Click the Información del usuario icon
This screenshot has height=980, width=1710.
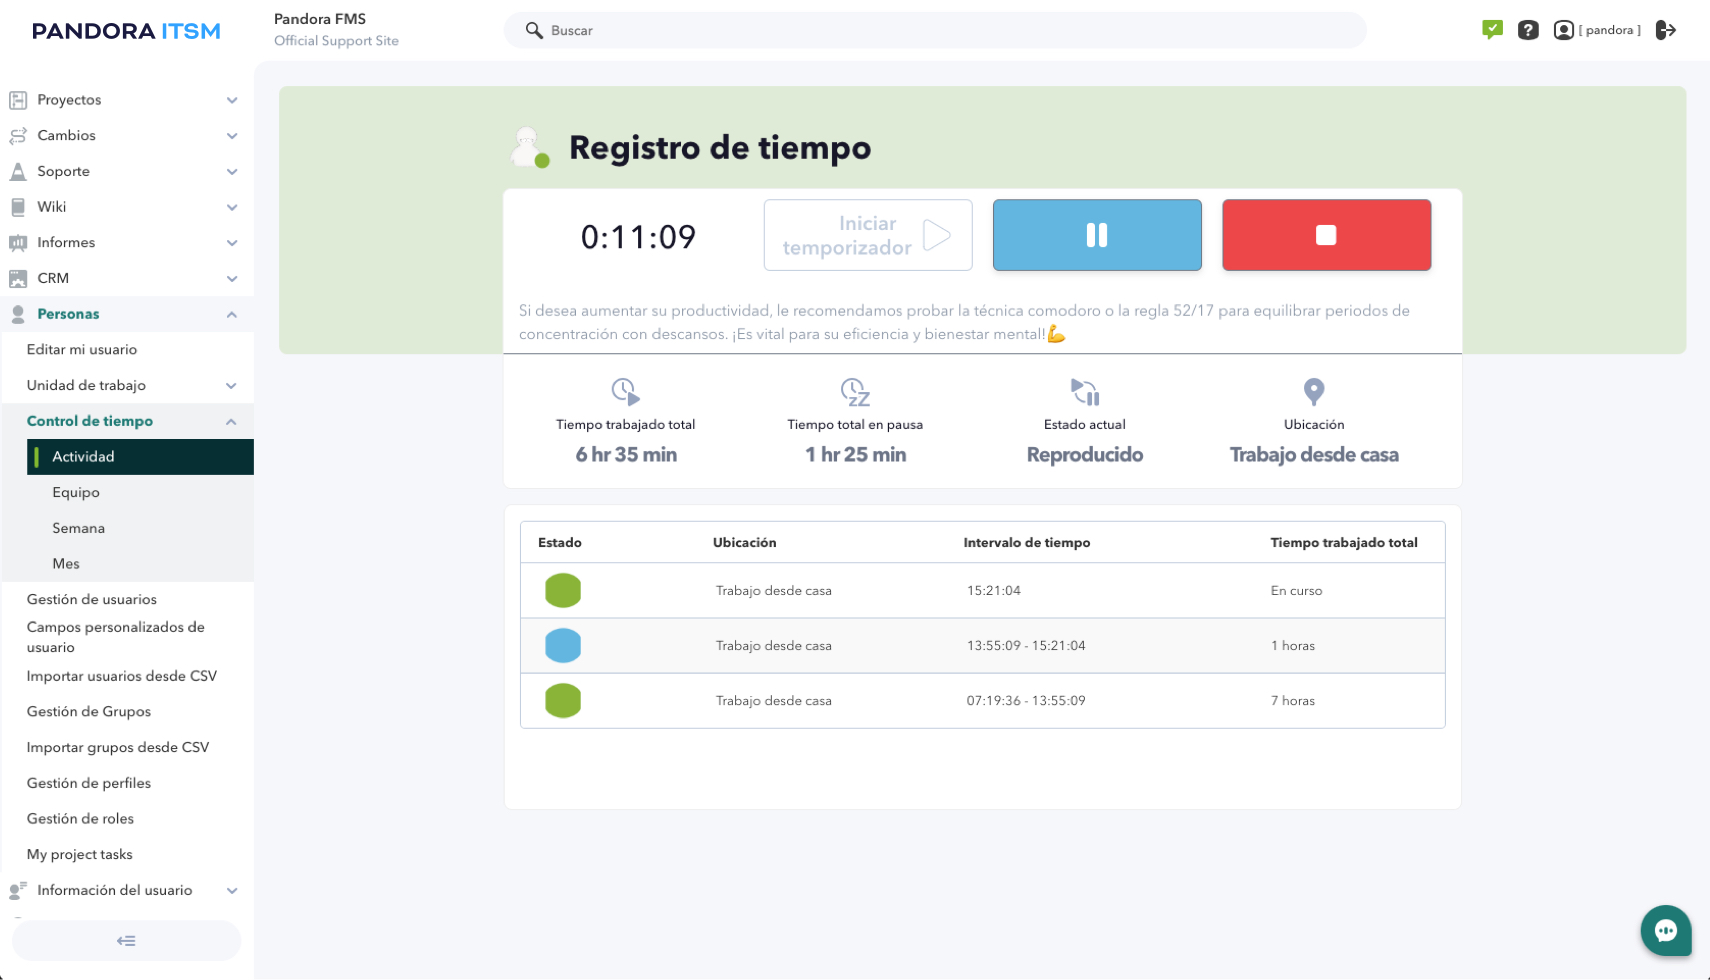(18, 890)
